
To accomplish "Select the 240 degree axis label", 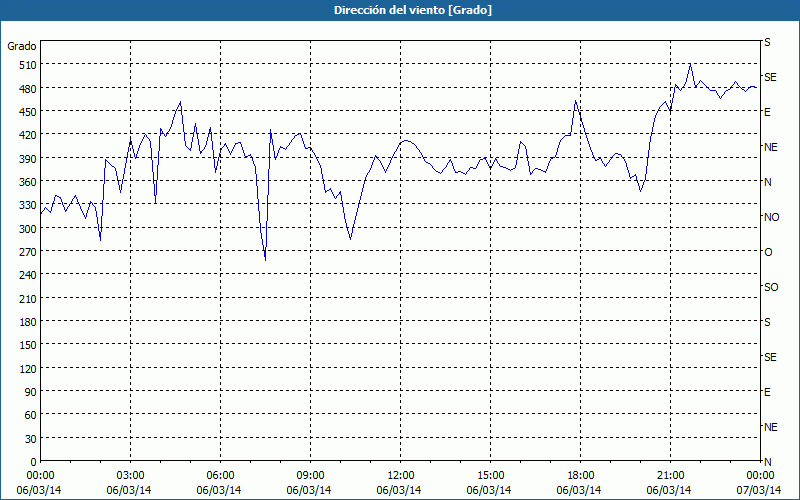I will [x=28, y=276].
